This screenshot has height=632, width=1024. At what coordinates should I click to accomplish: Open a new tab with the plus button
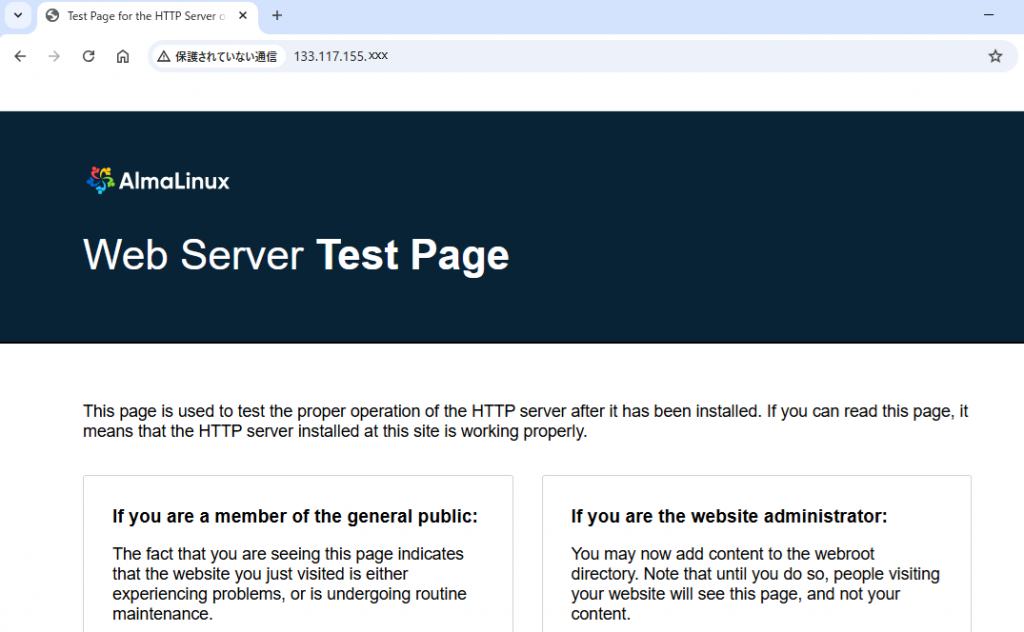pyautogui.click(x=277, y=16)
